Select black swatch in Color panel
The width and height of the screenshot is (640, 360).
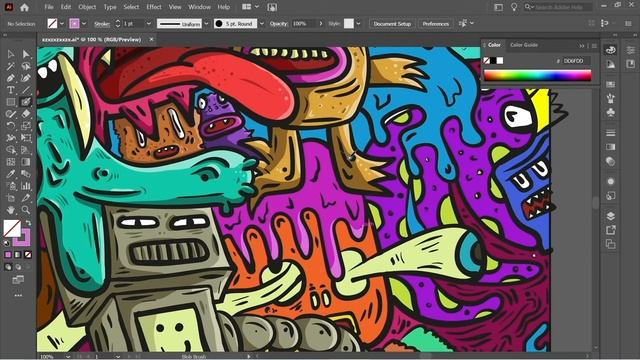pos(493,61)
